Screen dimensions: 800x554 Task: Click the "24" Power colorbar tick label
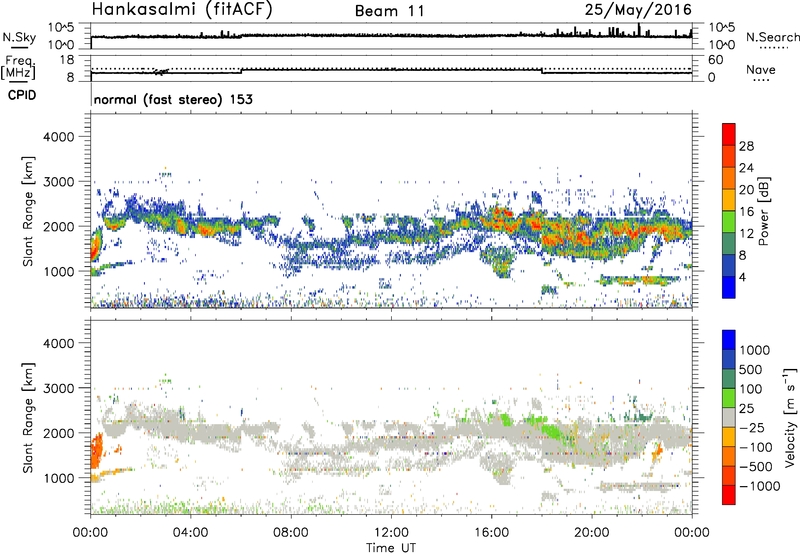[746, 168]
